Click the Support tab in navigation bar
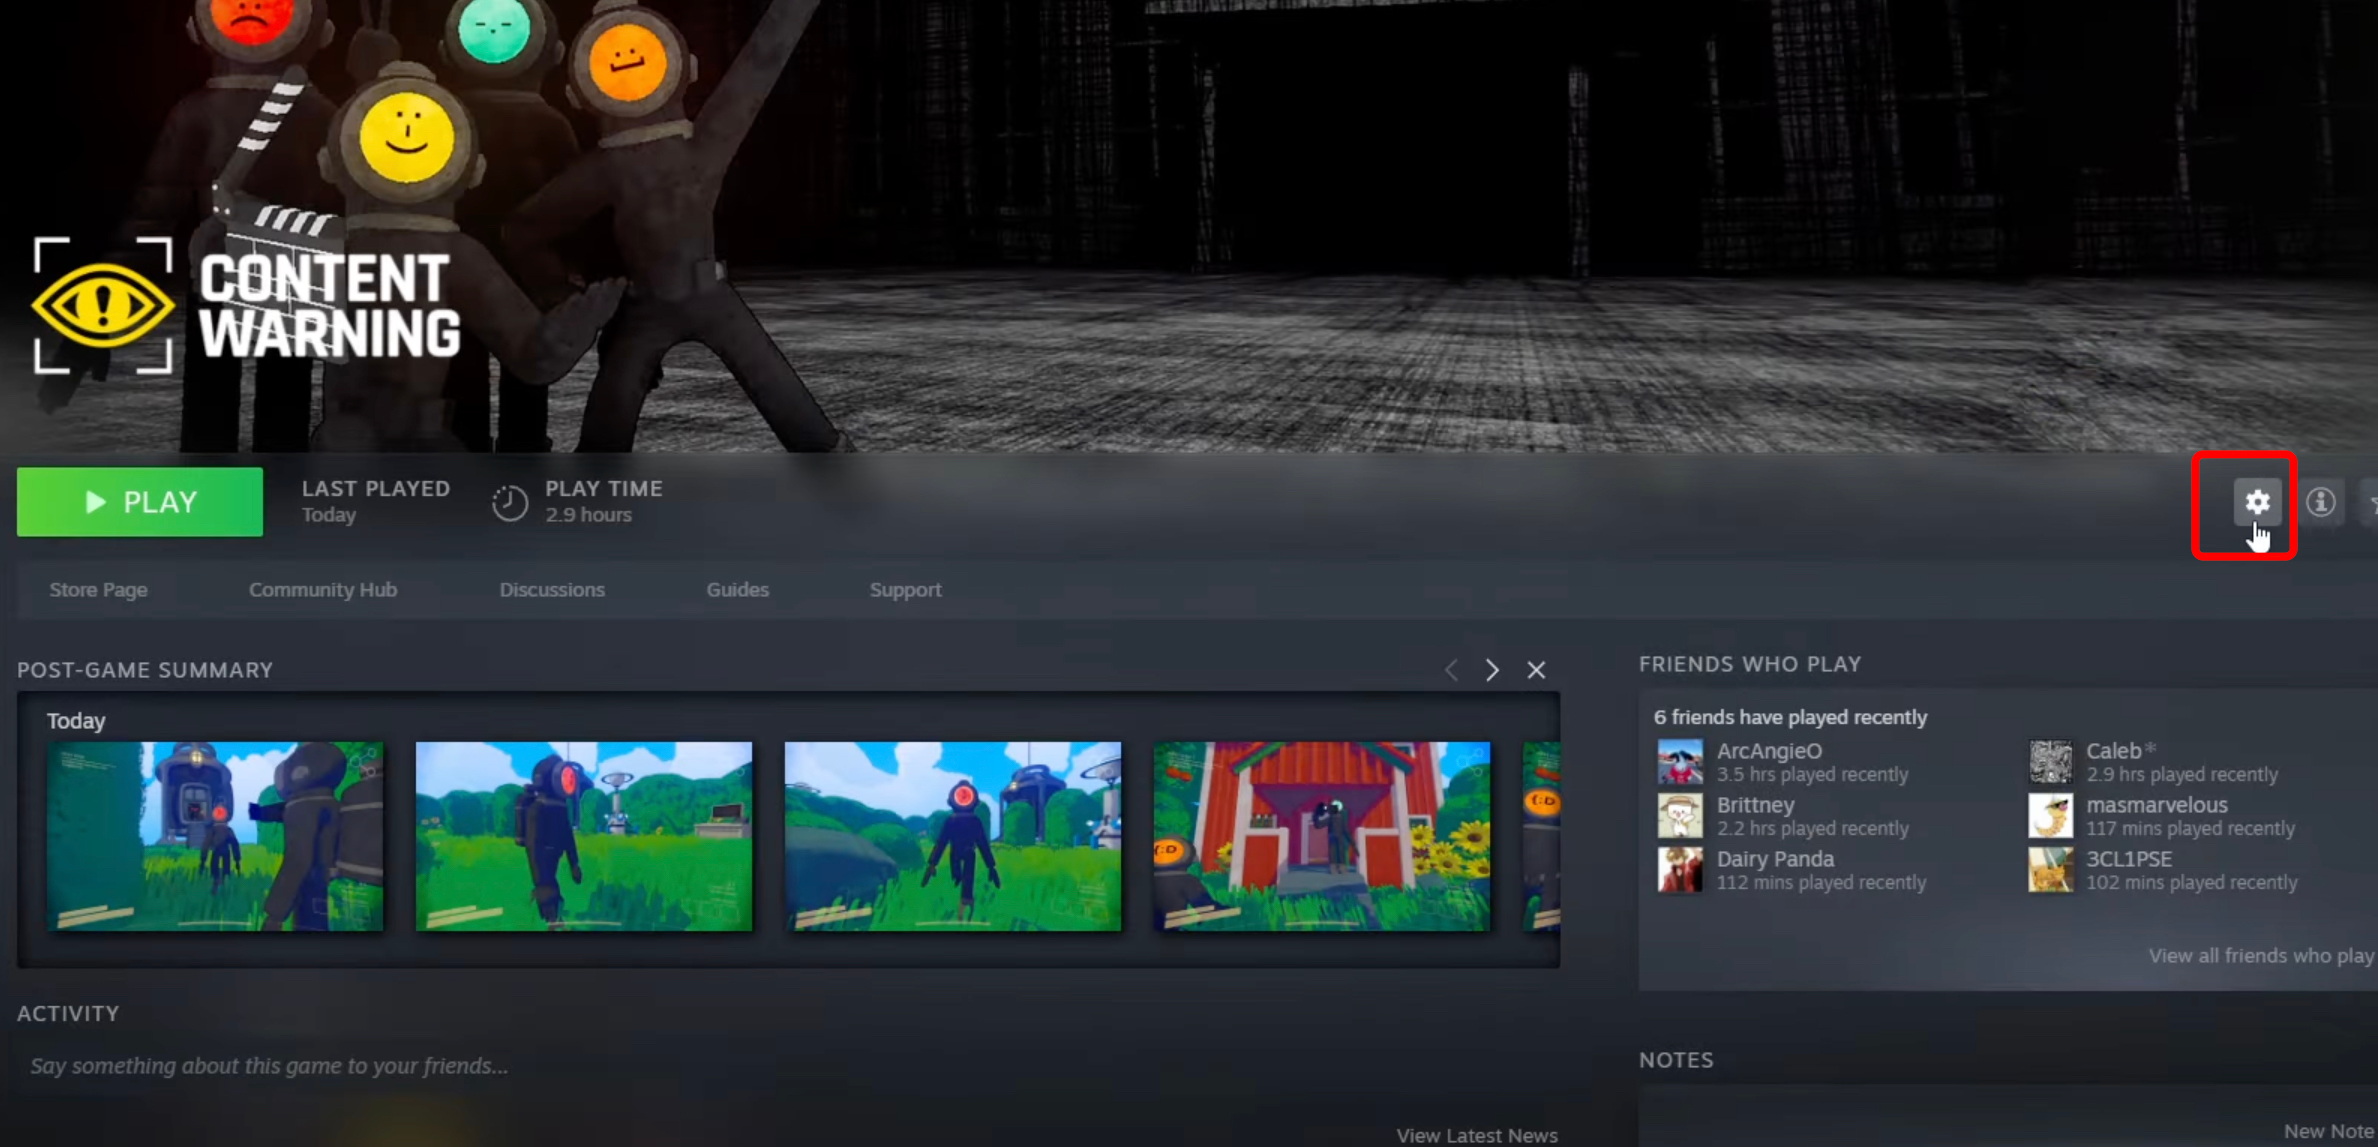 pos(907,589)
